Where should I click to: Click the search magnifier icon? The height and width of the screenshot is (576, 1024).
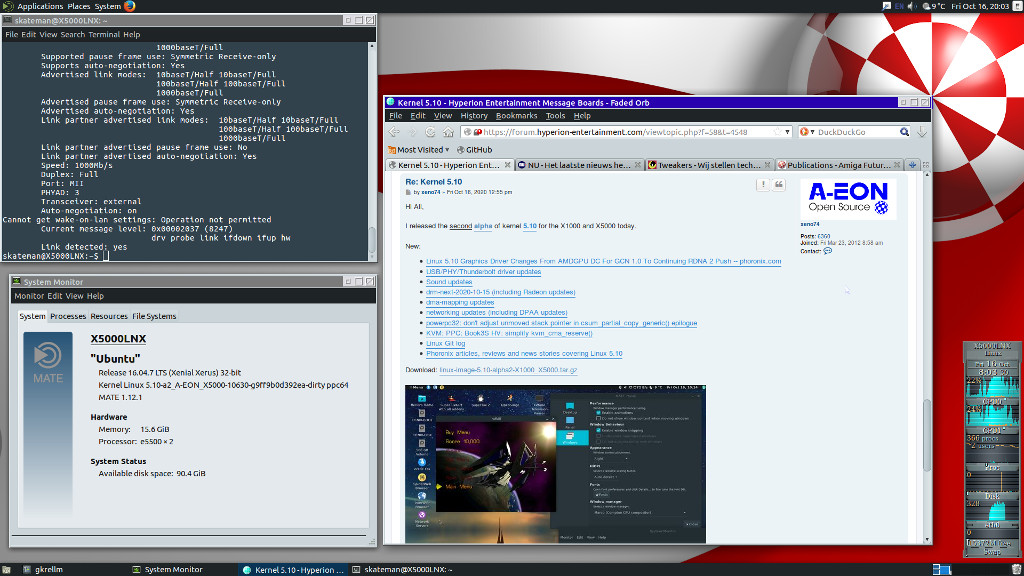click(x=904, y=132)
